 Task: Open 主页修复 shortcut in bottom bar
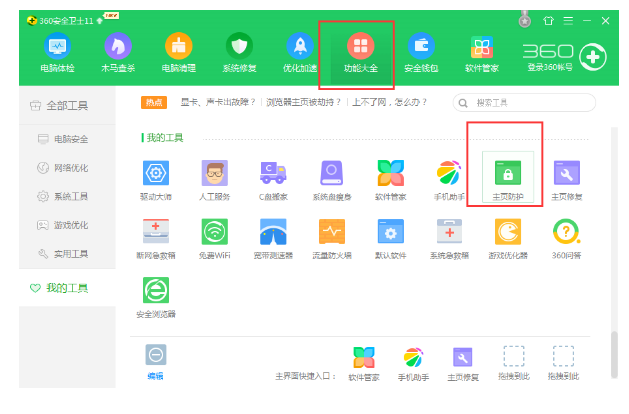[463, 364]
